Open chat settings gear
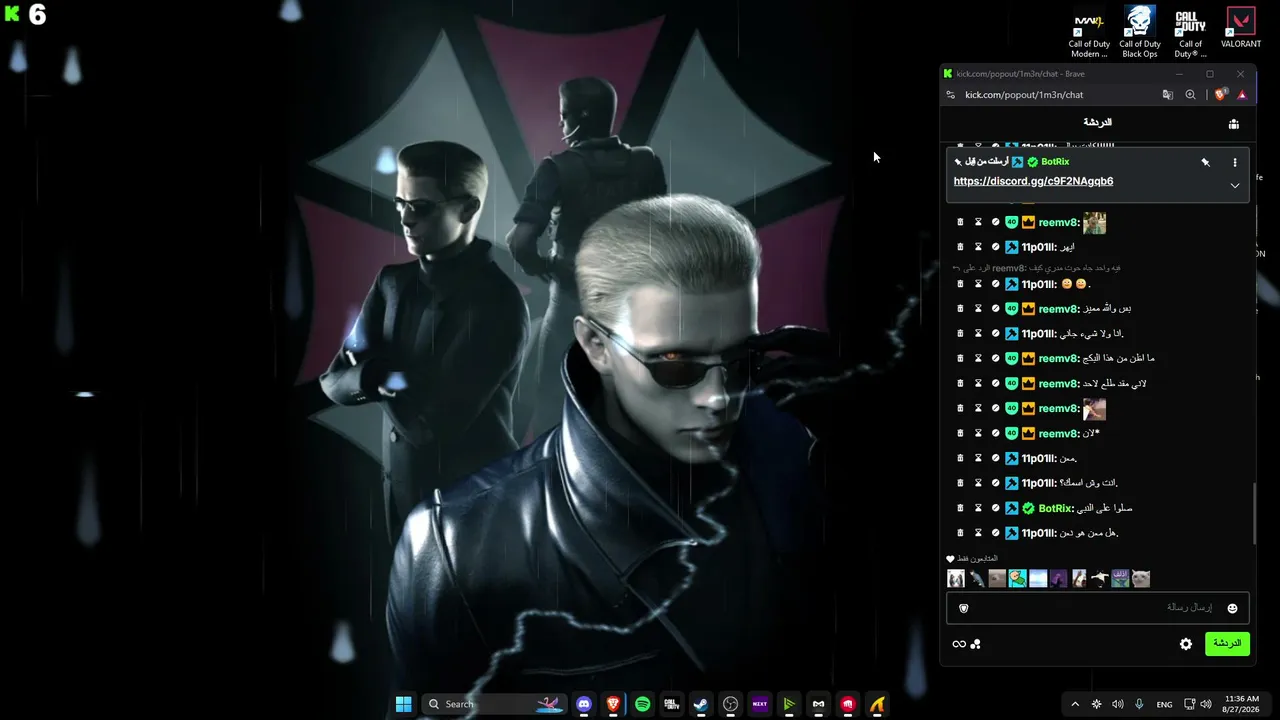1280x720 pixels. click(x=1186, y=644)
